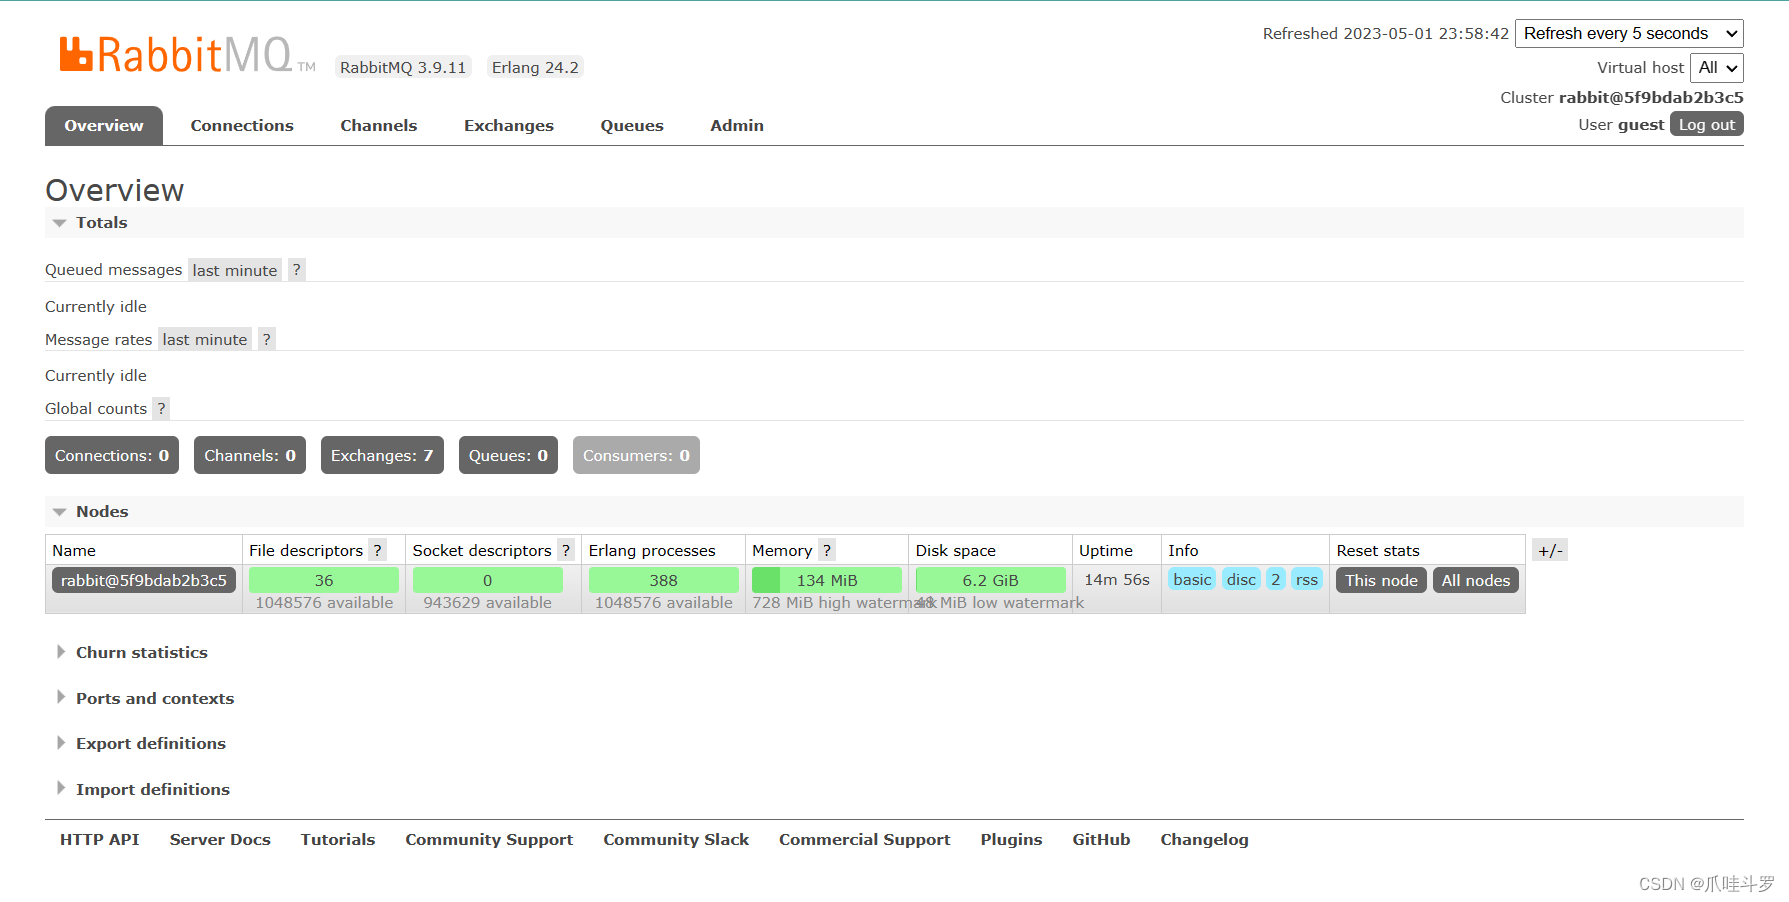Click the 0 socket descriptors bar
This screenshot has width=1789, height=902.
(x=488, y=580)
